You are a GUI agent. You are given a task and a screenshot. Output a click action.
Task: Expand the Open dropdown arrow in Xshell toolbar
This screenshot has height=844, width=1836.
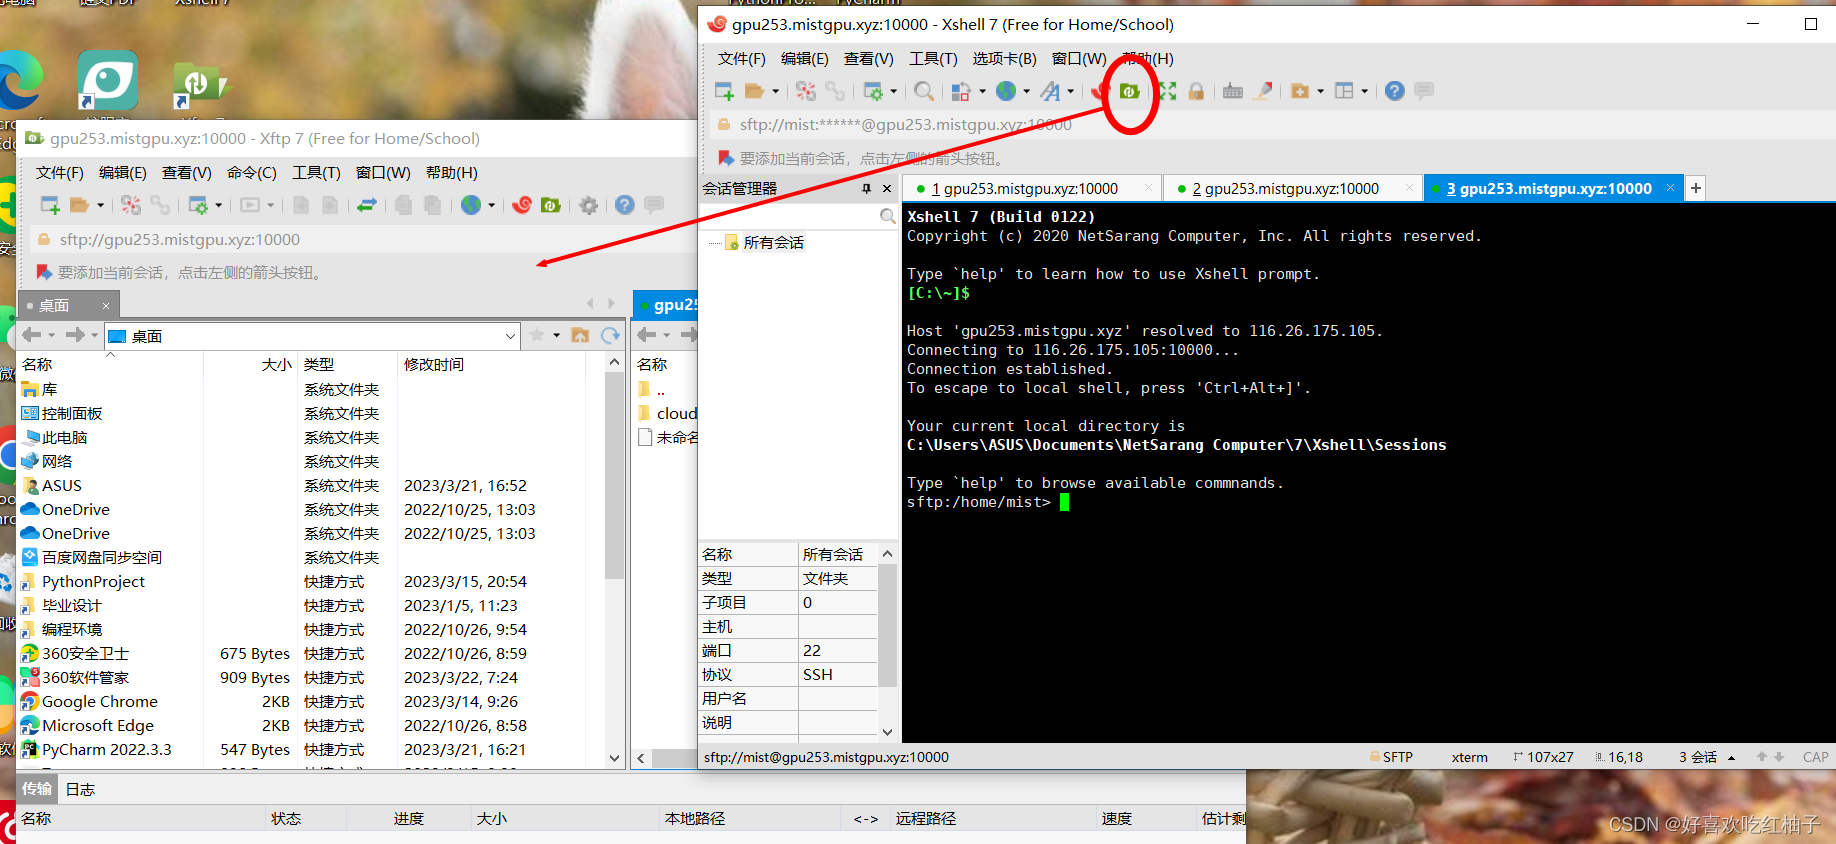pyautogui.click(x=774, y=91)
